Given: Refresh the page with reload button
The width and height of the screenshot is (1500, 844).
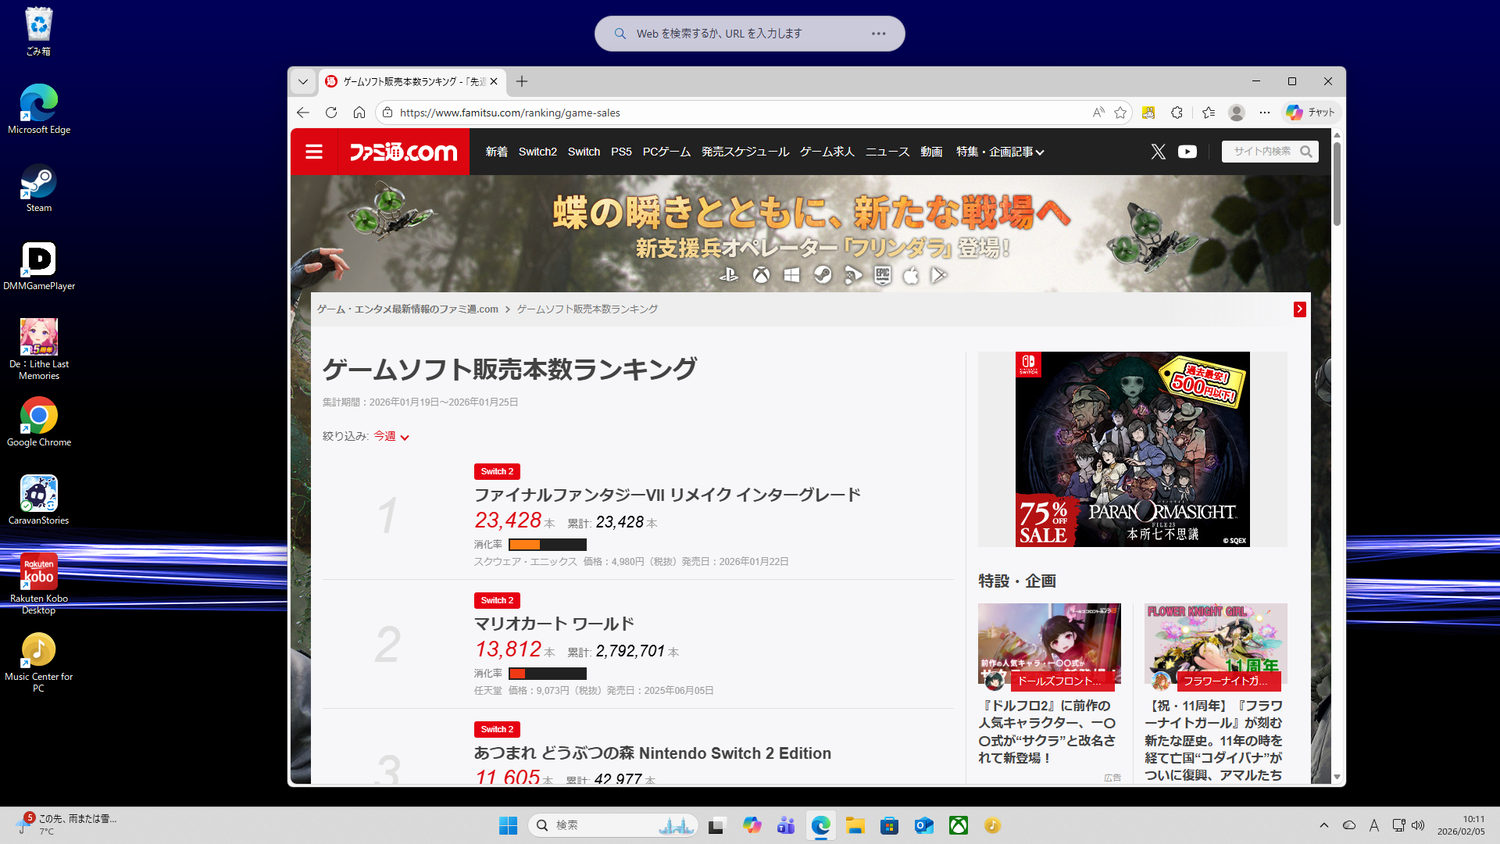Looking at the screenshot, I should click(x=331, y=113).
